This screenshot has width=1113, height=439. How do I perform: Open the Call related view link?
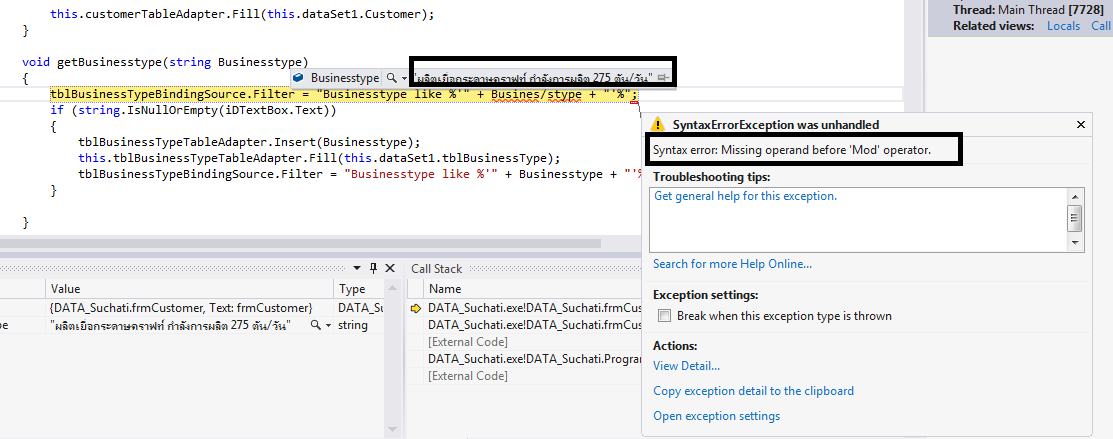click(1101, 26)
